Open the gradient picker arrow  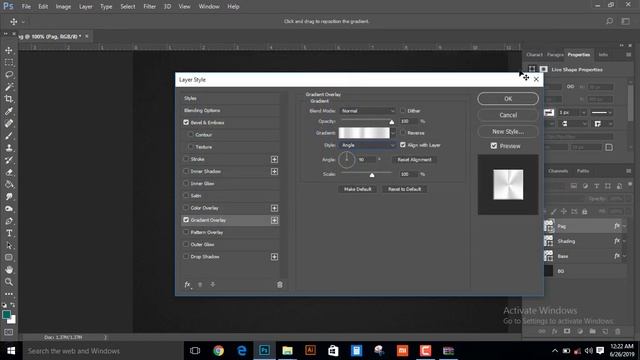[x=393, y=133]
